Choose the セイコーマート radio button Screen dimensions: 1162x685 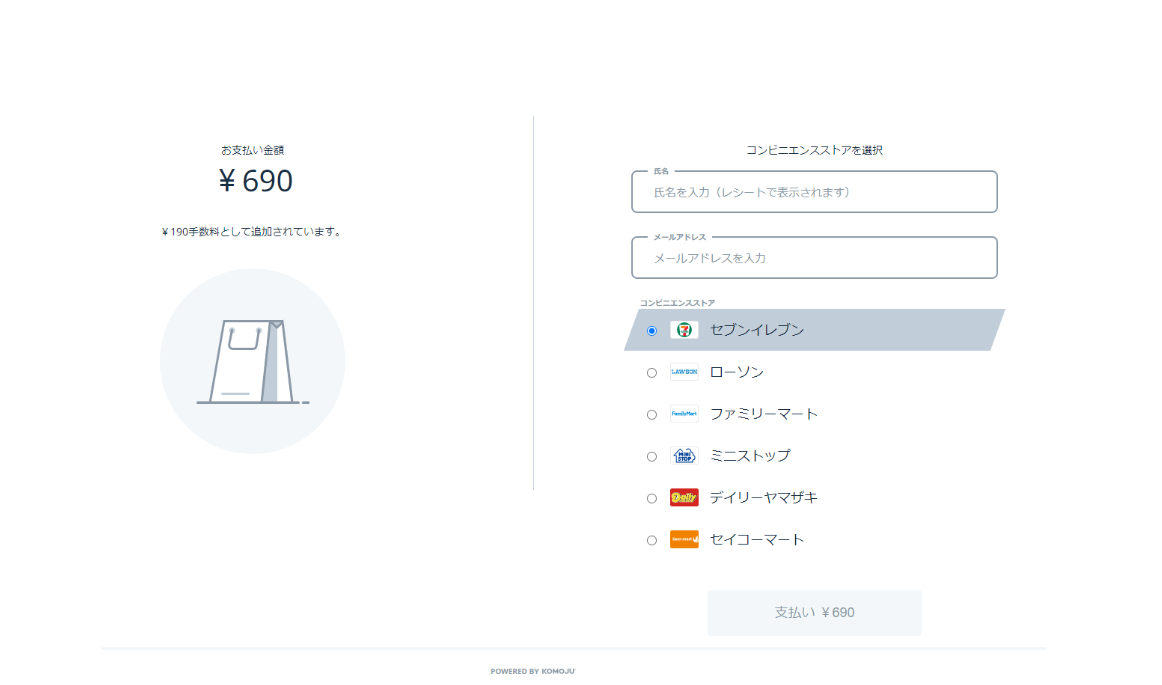click(652, 541)
